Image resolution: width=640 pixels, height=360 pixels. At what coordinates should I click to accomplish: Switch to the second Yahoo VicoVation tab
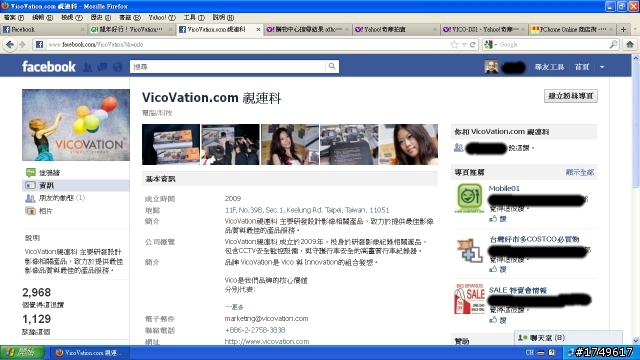[x=131, y=29]
